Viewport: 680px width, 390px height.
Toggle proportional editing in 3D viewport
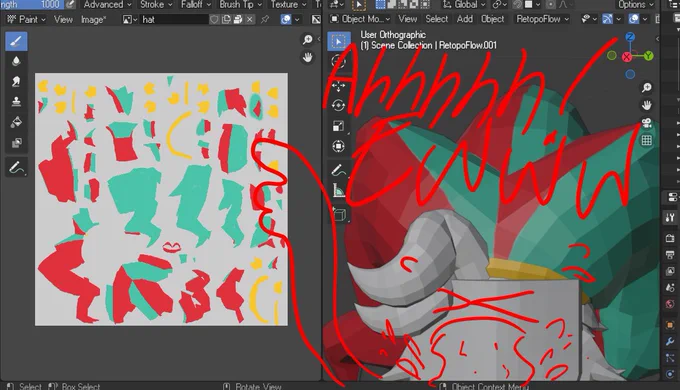click(x=550, y=4)
